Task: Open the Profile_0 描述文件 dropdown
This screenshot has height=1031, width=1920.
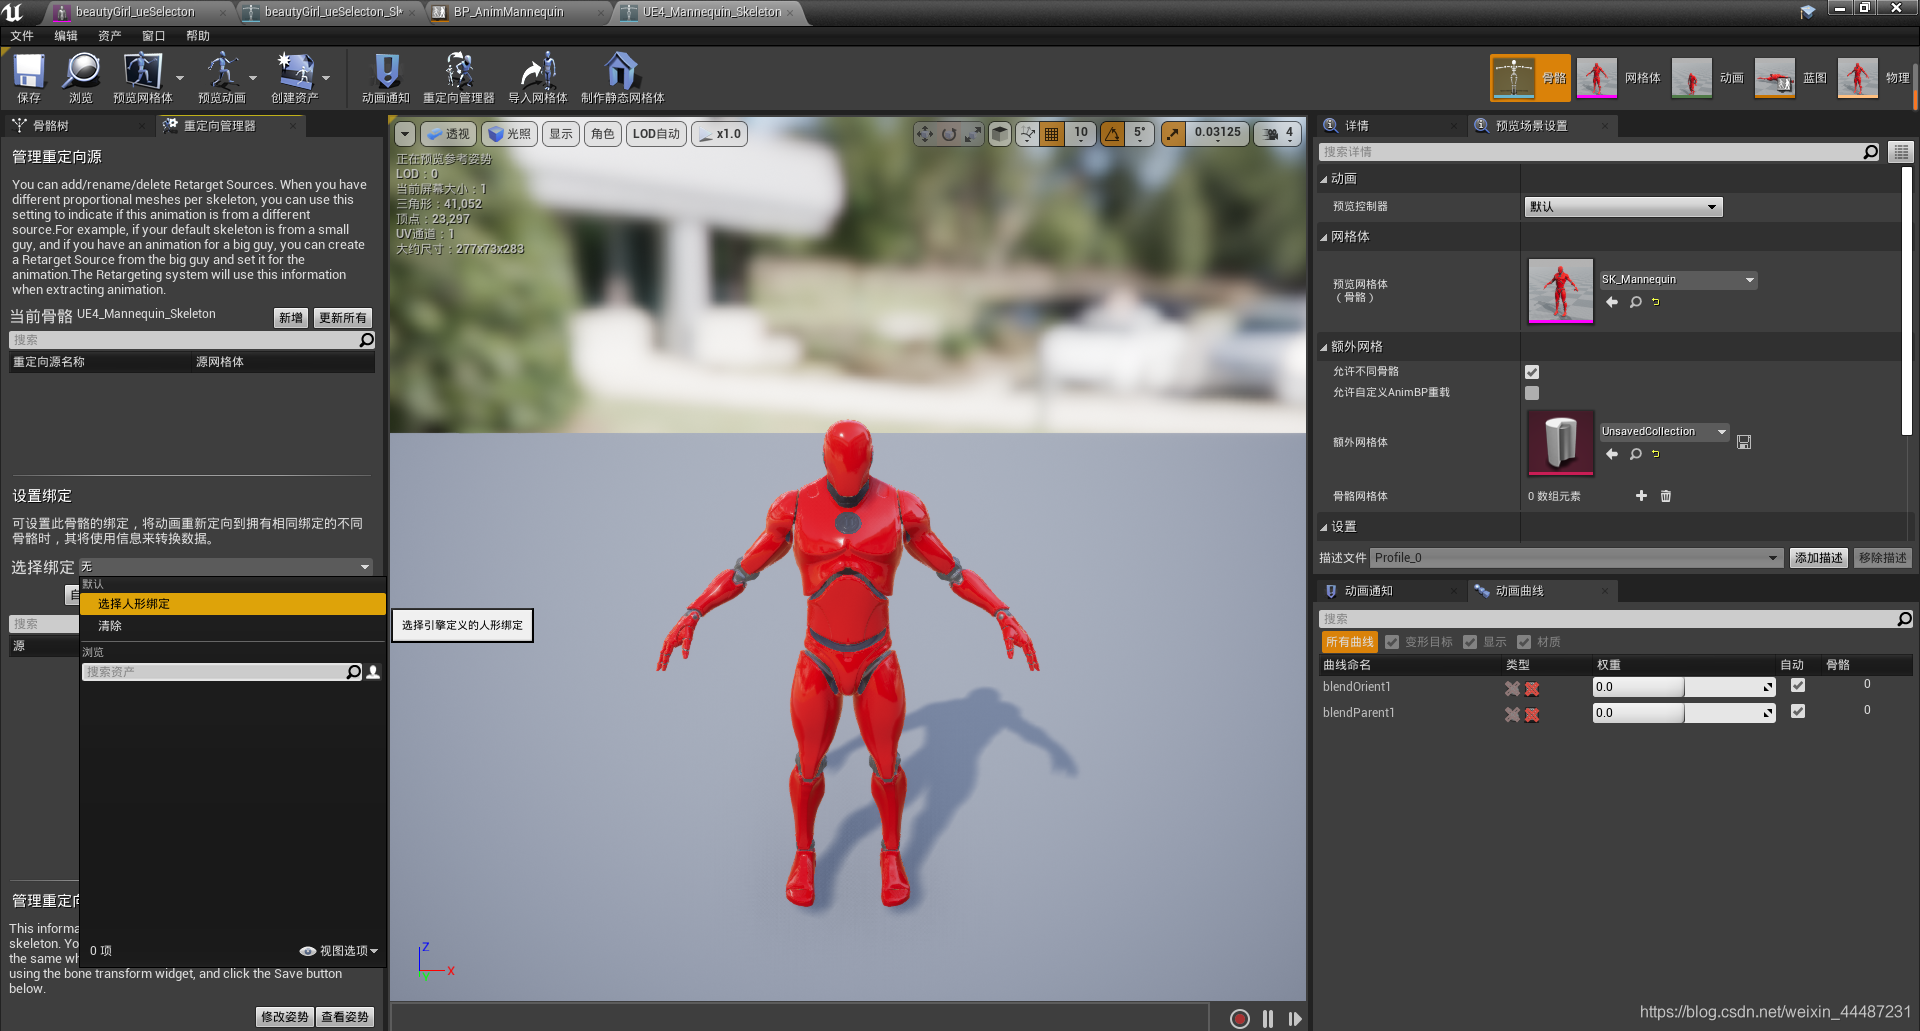Action: 1576,558
